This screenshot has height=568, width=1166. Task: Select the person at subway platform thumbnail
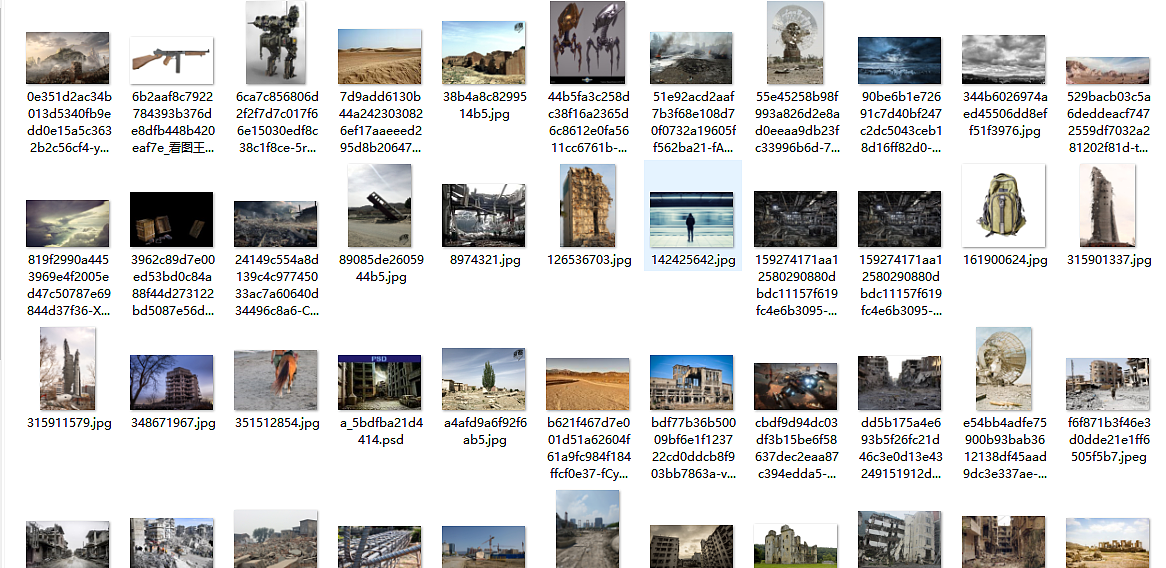(692, 219)
